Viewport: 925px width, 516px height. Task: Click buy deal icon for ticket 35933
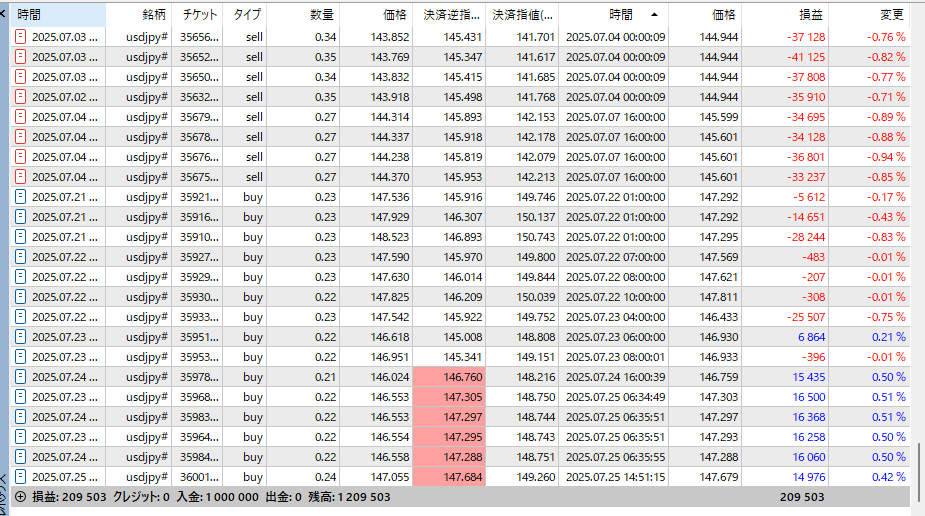pyautogui.click(x=20, y=317)
